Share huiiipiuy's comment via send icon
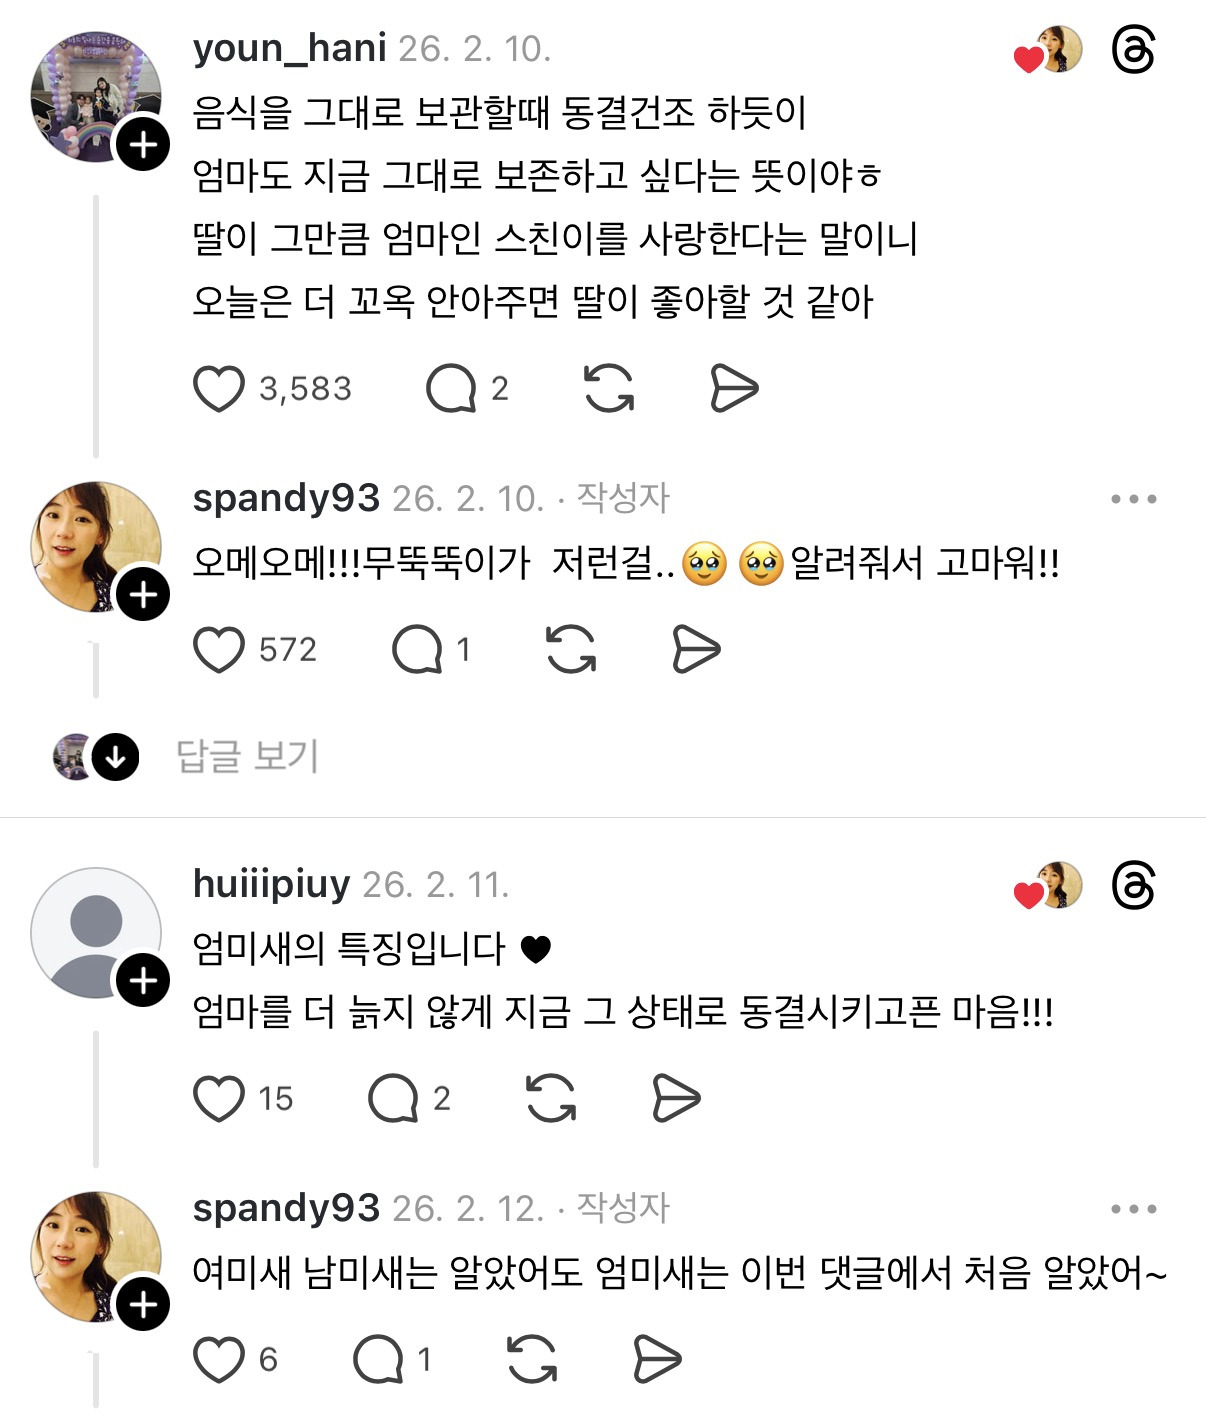The height and width of the screenshot is (1422, 1206). click(676, 1098)
